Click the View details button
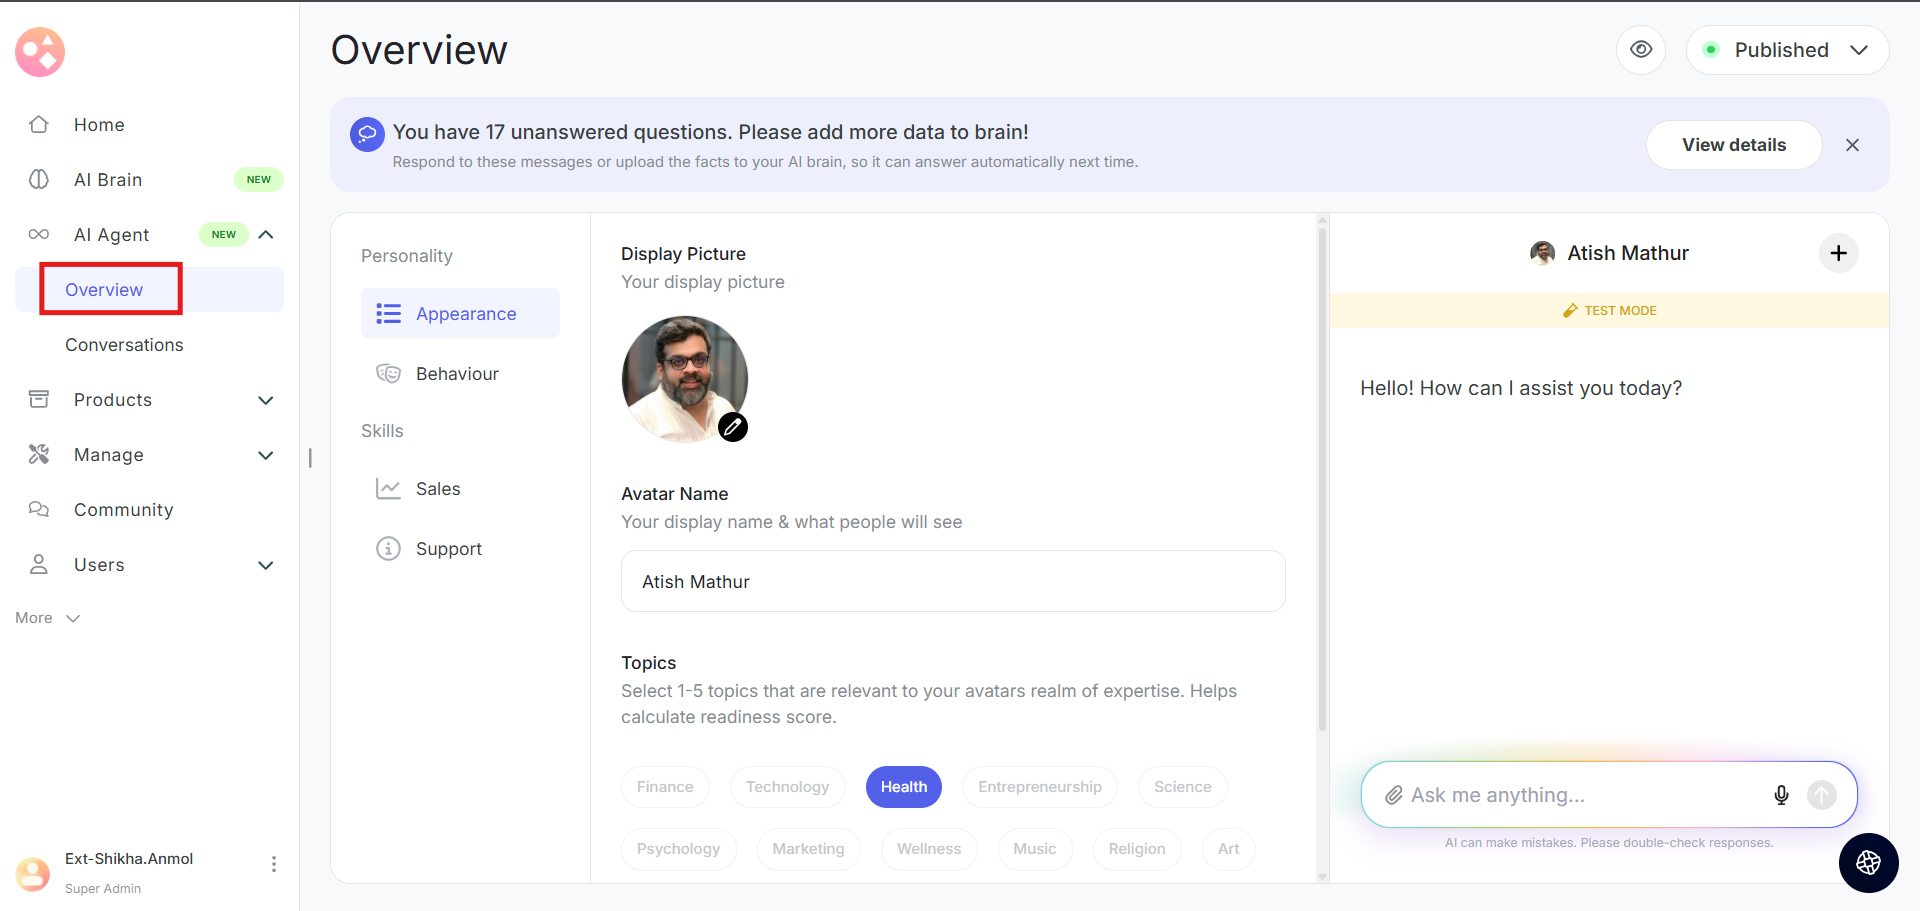The height and width of the screenshot is (911, 1920). (1733, 145)
